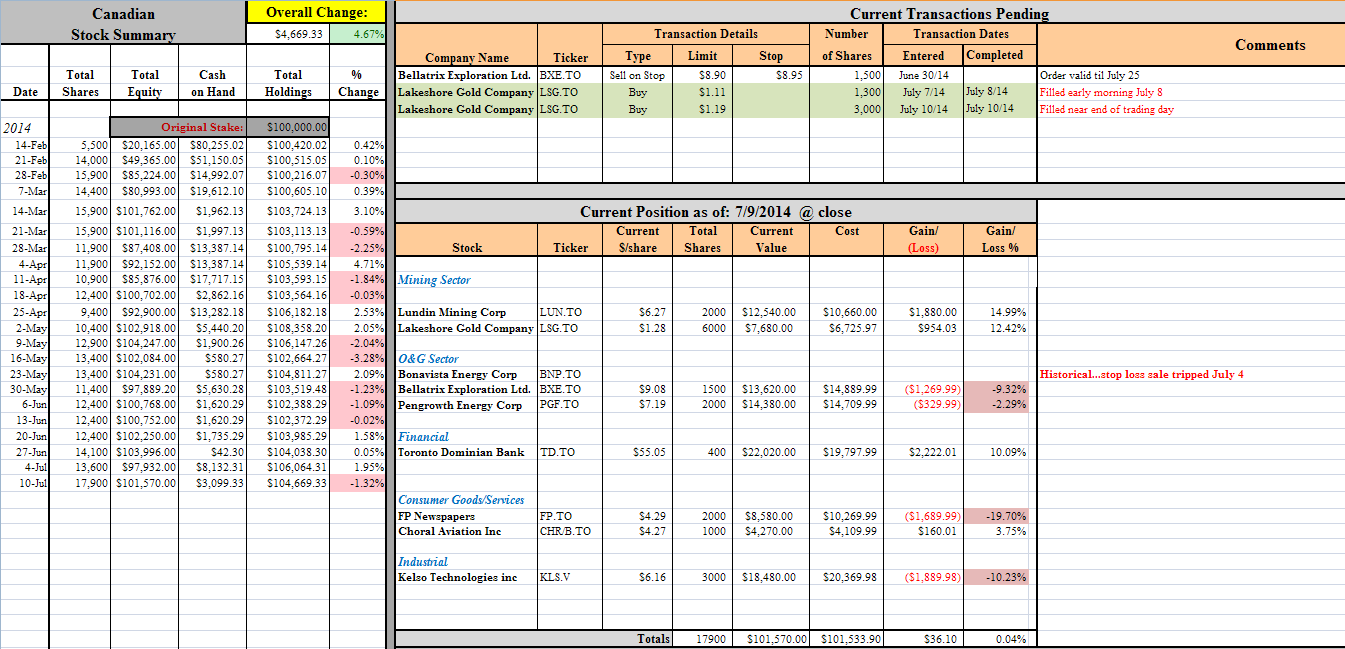Viewport: 1345px width, 649px height.
Task: Select the ($1,889.98) loss cell
Action: click(923, 577)
